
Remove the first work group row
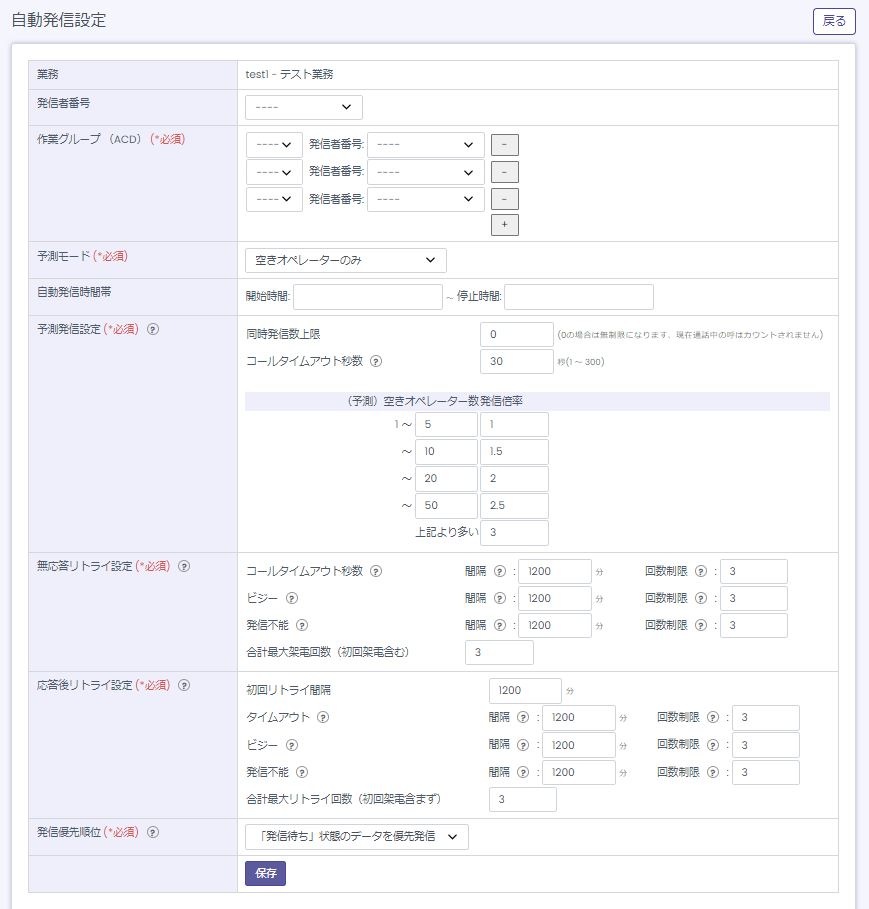(x=504, y=145)
